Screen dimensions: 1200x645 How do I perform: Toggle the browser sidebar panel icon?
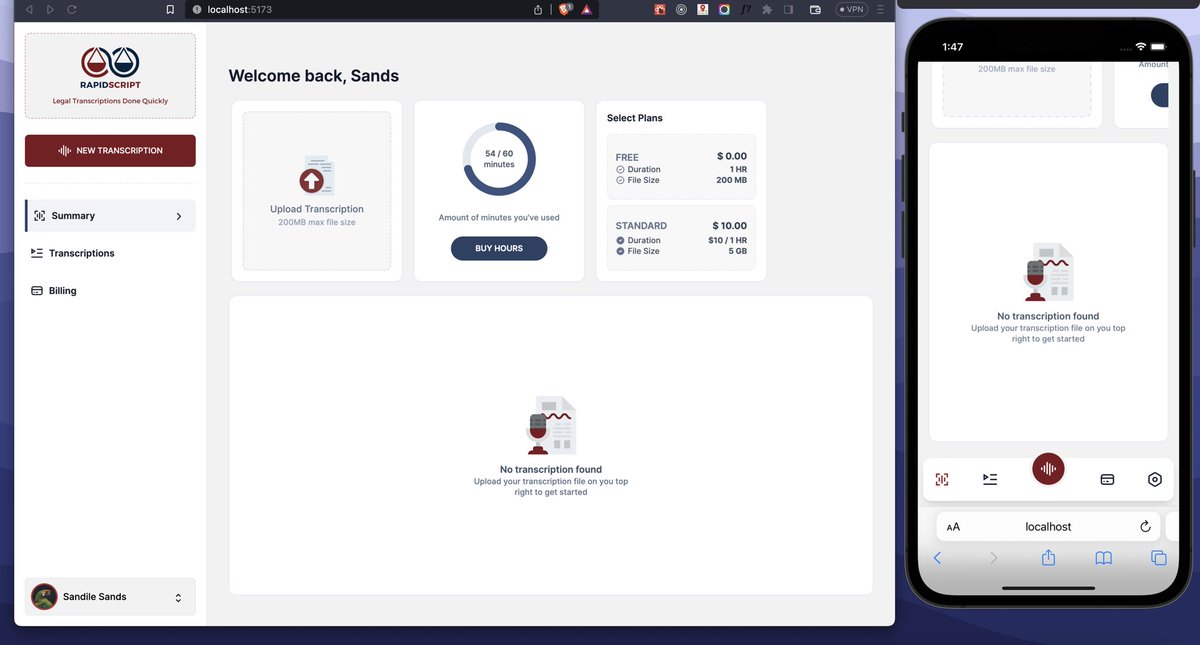789,9
